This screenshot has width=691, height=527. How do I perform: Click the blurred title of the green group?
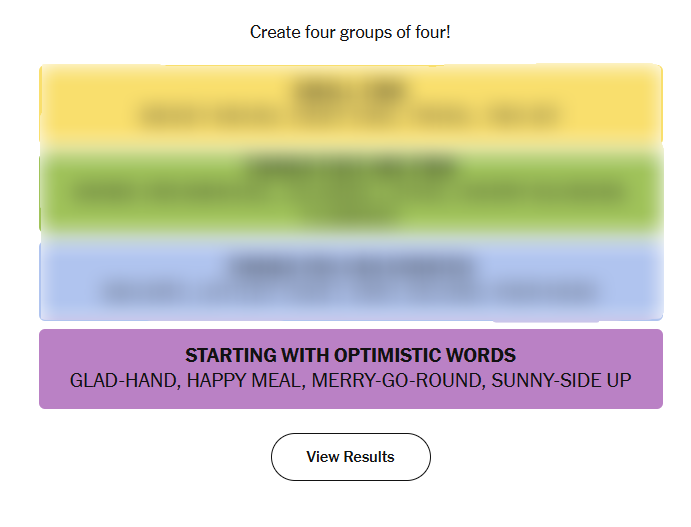(350, 166)
